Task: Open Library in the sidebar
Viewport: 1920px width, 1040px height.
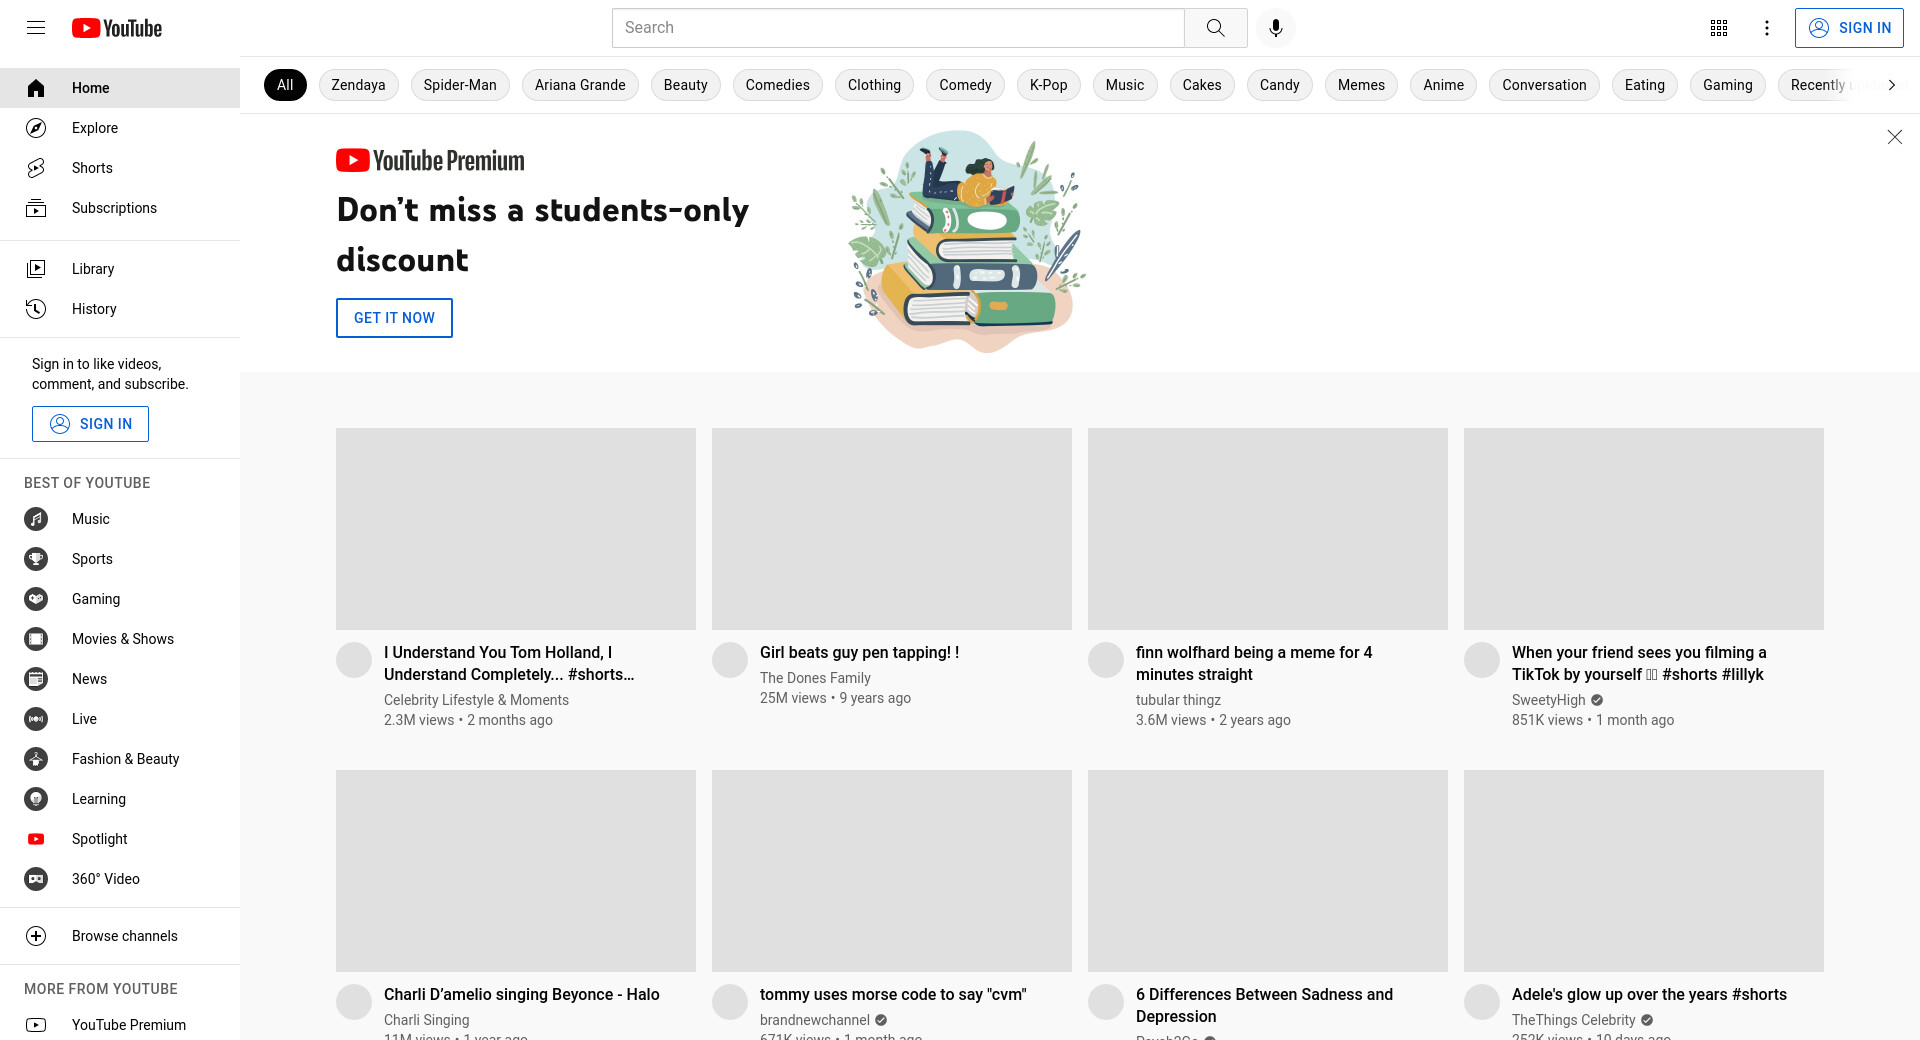Action: (x=120, y=269)
